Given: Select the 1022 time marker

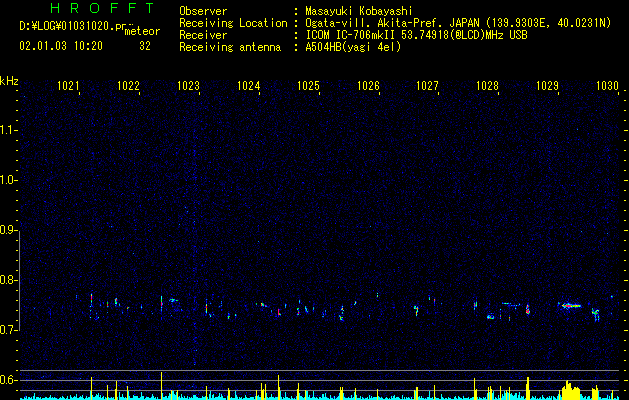Looking at the screenshot, I should (128, 86).
